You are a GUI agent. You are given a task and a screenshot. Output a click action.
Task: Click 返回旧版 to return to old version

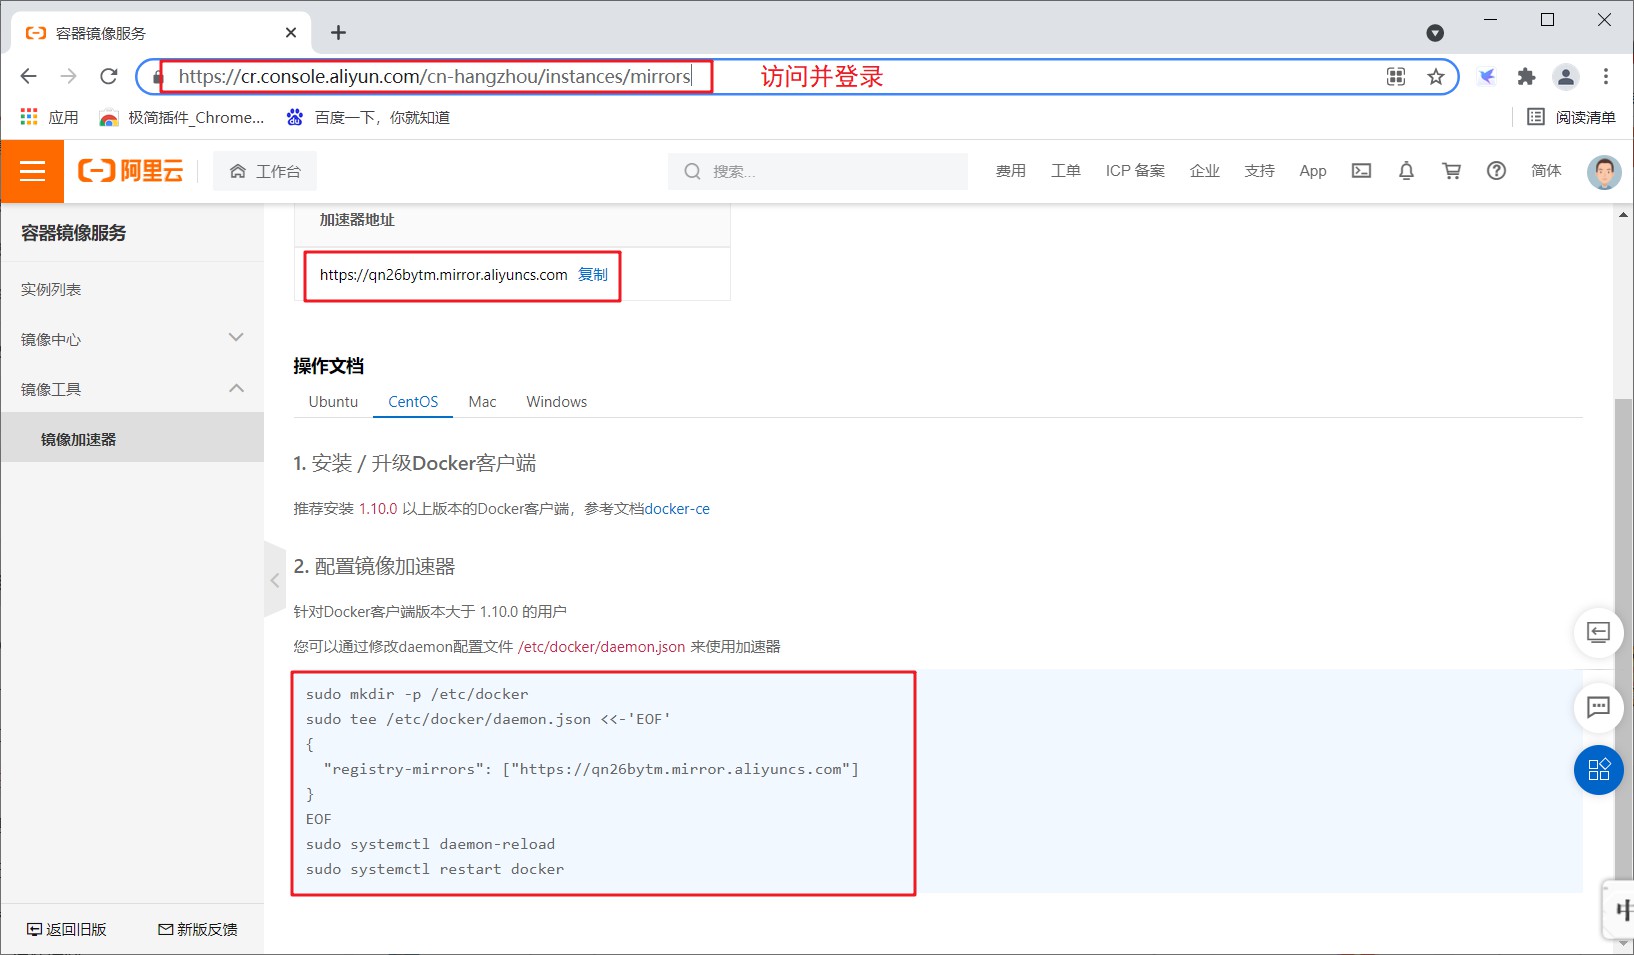click(x=66, y=929)
